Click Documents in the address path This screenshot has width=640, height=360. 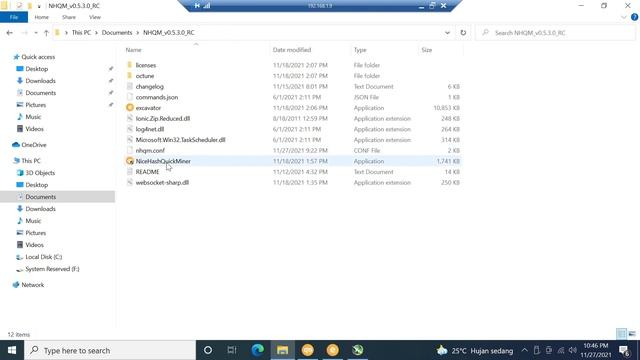point(117,33)
